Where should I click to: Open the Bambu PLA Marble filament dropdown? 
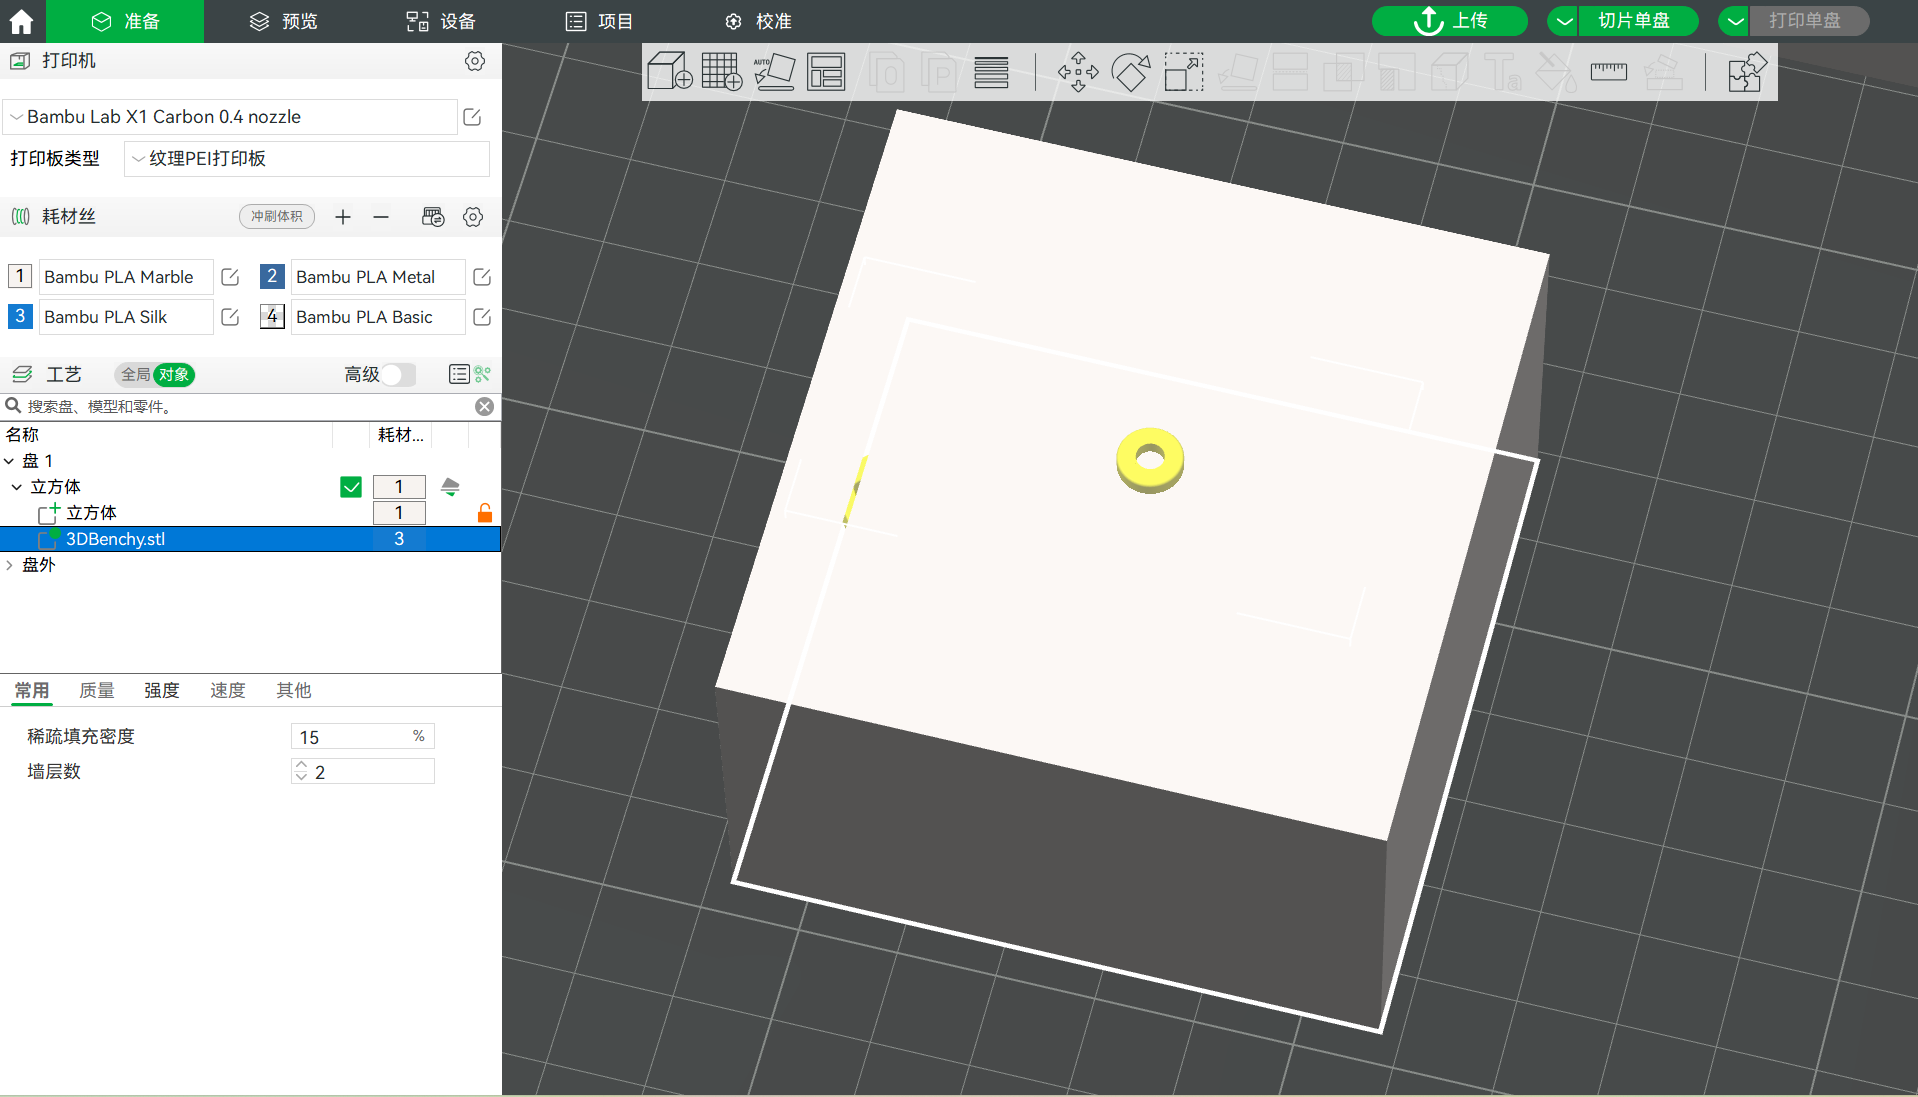click(125, 277)
